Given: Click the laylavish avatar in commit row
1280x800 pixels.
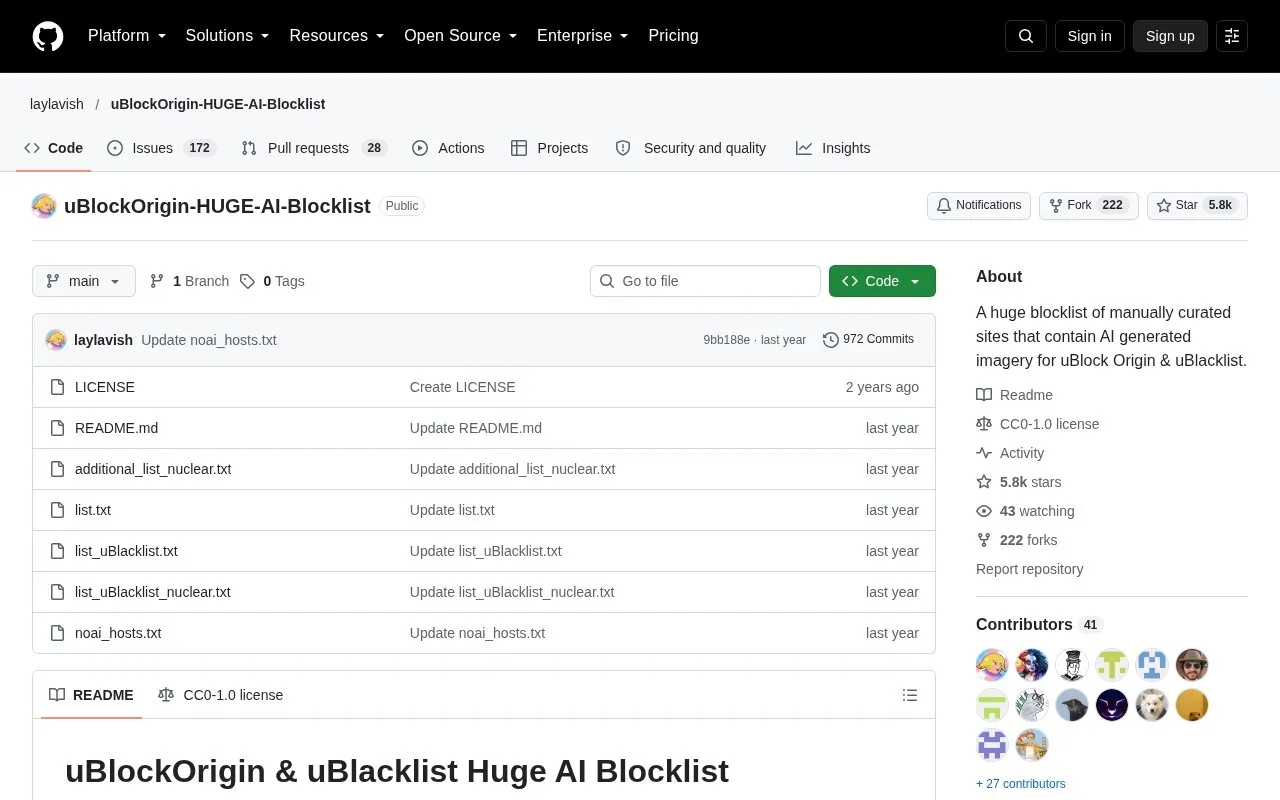Looking at the screenshot, I should [x=56, y=340].
